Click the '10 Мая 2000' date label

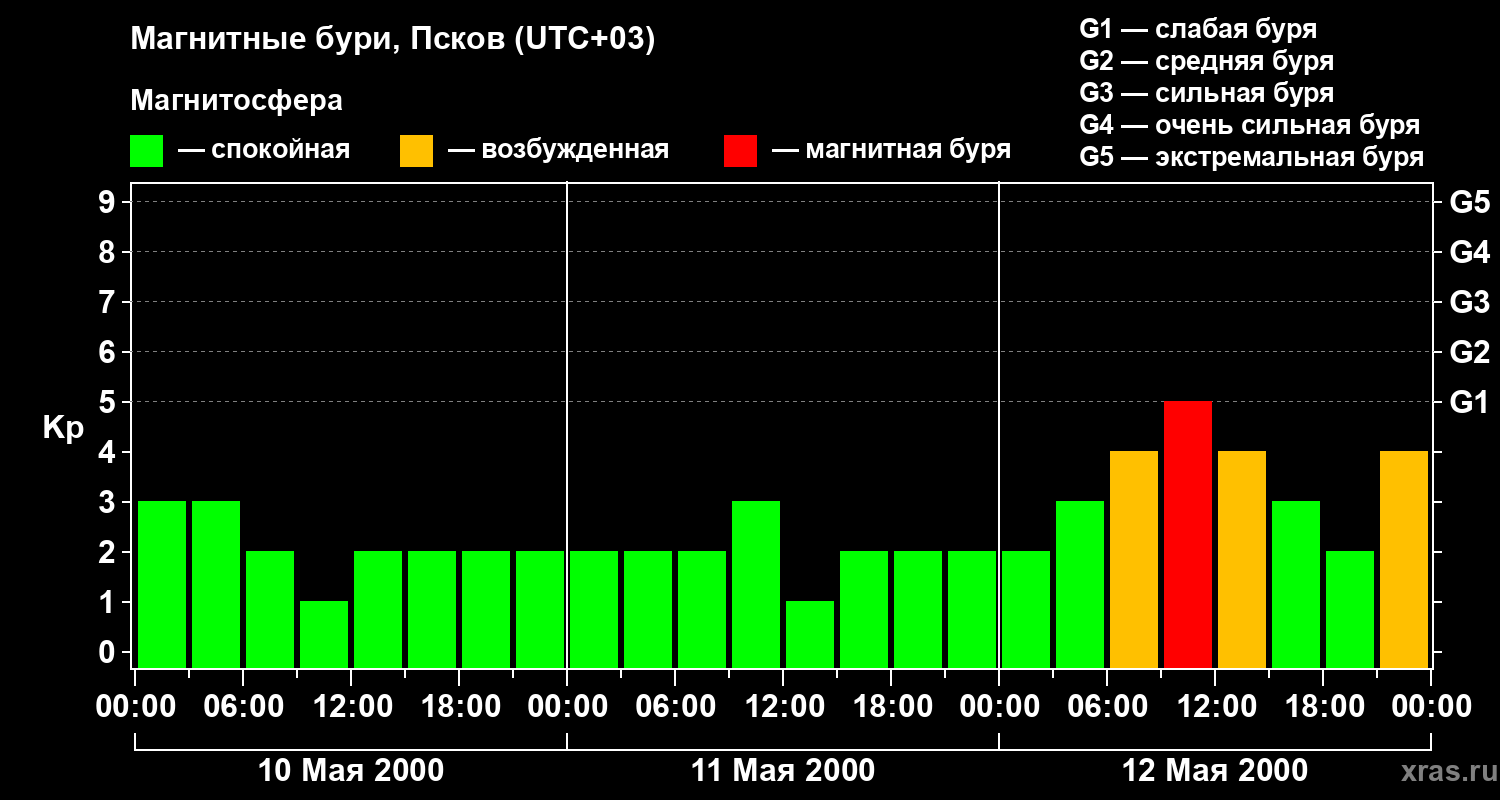(351, 771)
